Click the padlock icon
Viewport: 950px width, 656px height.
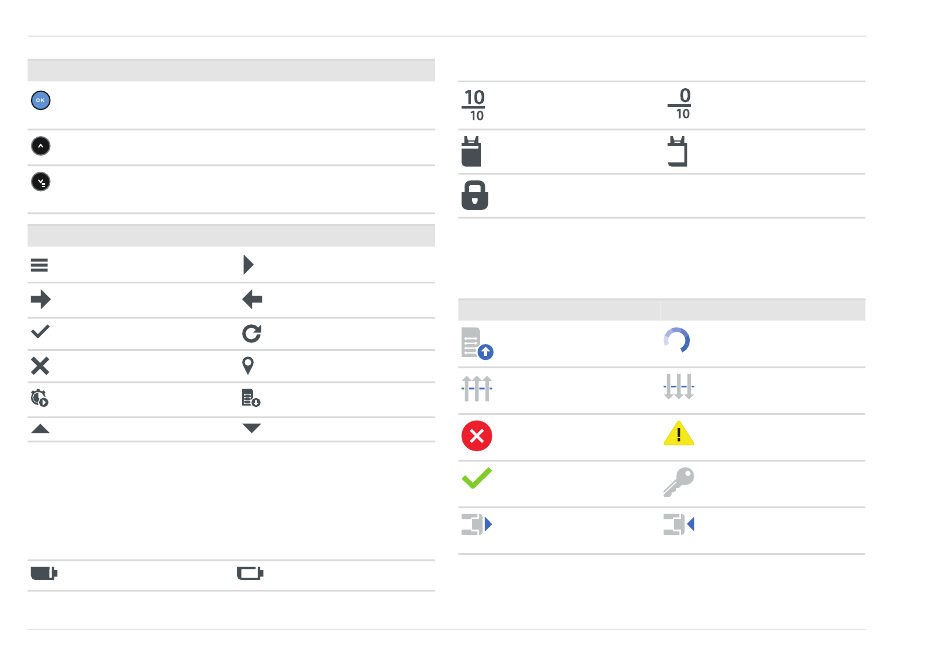pos(474,196)
